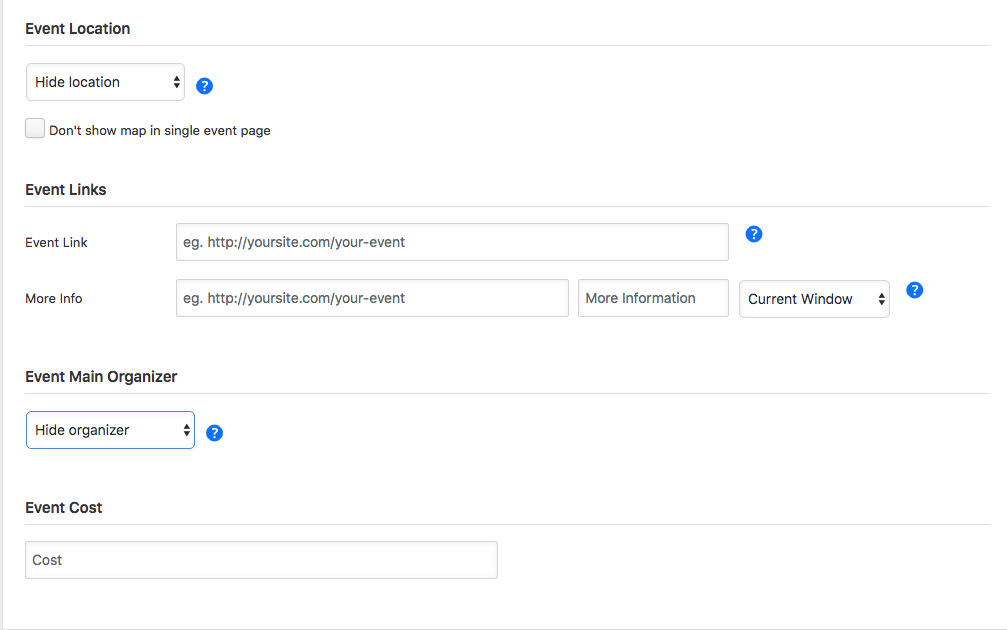Open the Hide location dropdown
This screenshot has height=630, width=1007.
(105, 82)
